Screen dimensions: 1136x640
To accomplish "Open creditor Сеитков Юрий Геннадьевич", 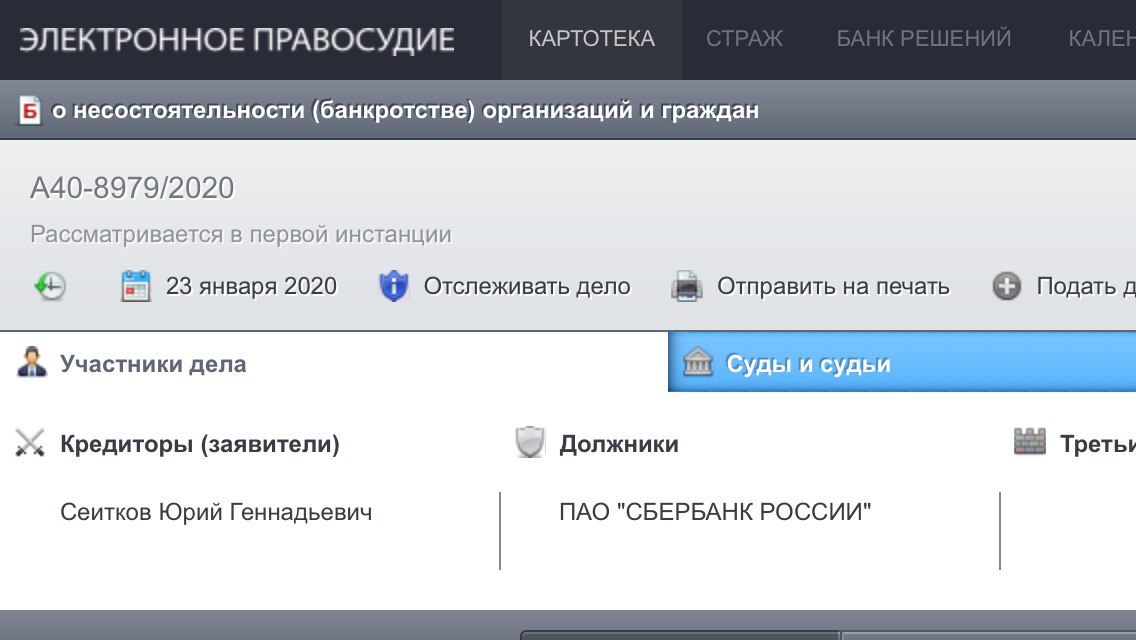I will pos(216,513).
